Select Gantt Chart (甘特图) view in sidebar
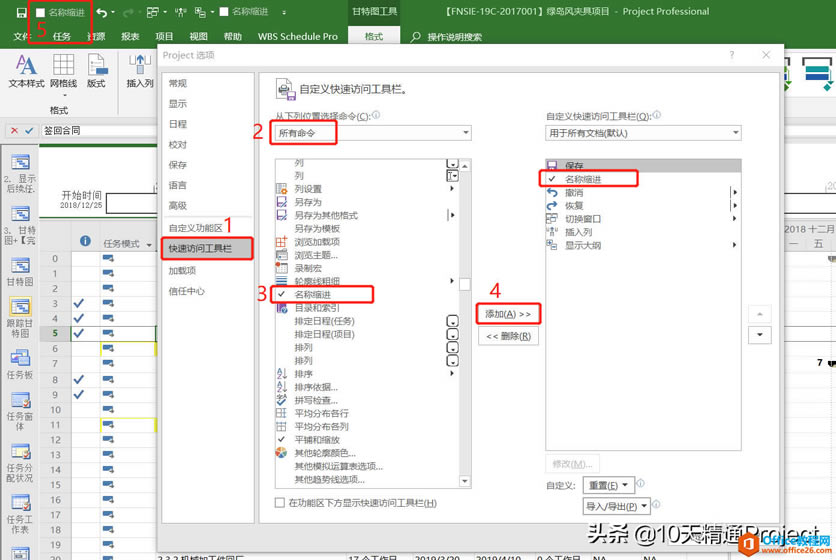 [20, 272]
